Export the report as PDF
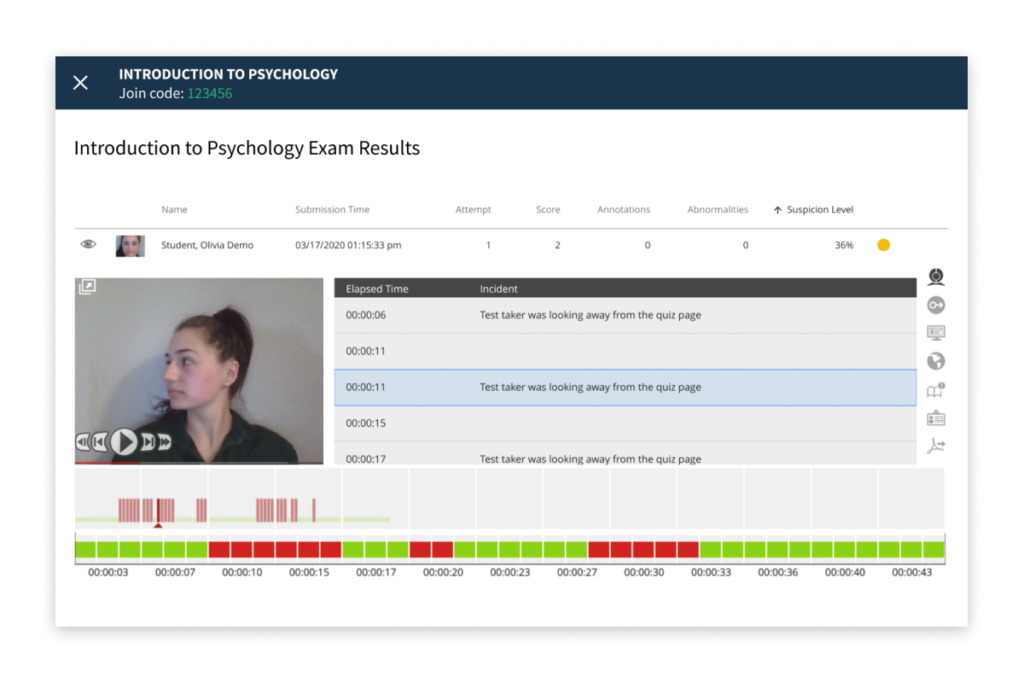The image size is (1024, 683). click(x=936, y=446)
